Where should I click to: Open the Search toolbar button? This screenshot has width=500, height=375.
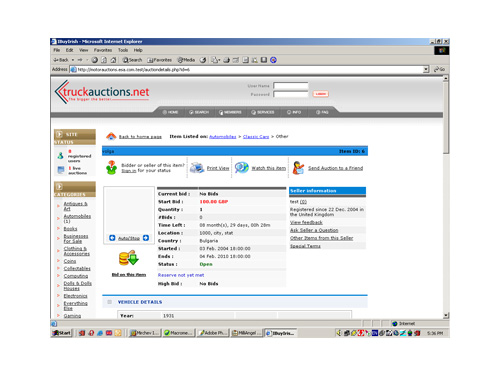pos(132,60)
